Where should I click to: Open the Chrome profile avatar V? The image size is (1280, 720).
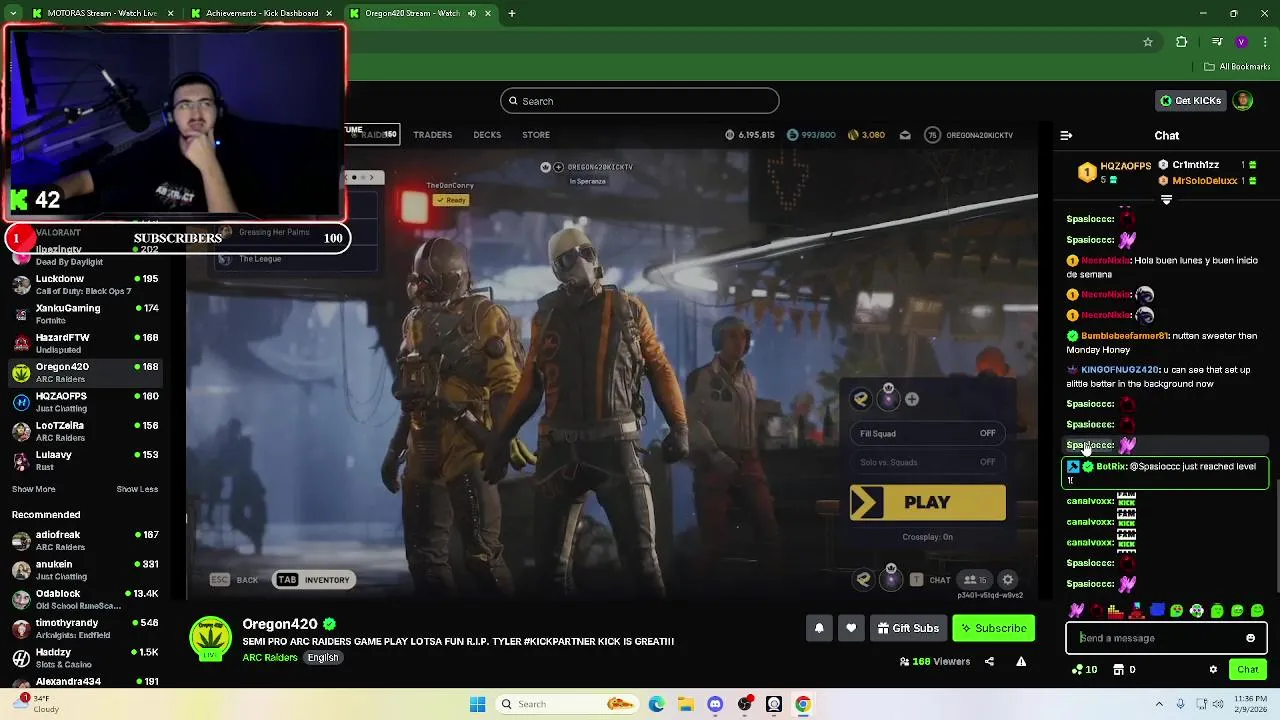(1241, 42)
